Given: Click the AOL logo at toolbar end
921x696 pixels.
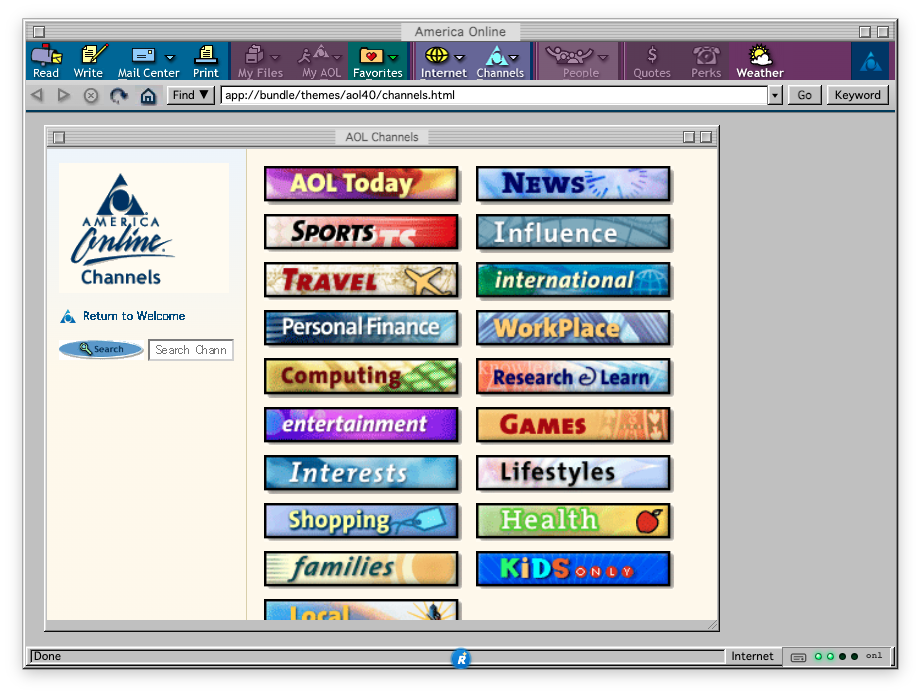Looking at the screenshot, I should click(870, 61).
